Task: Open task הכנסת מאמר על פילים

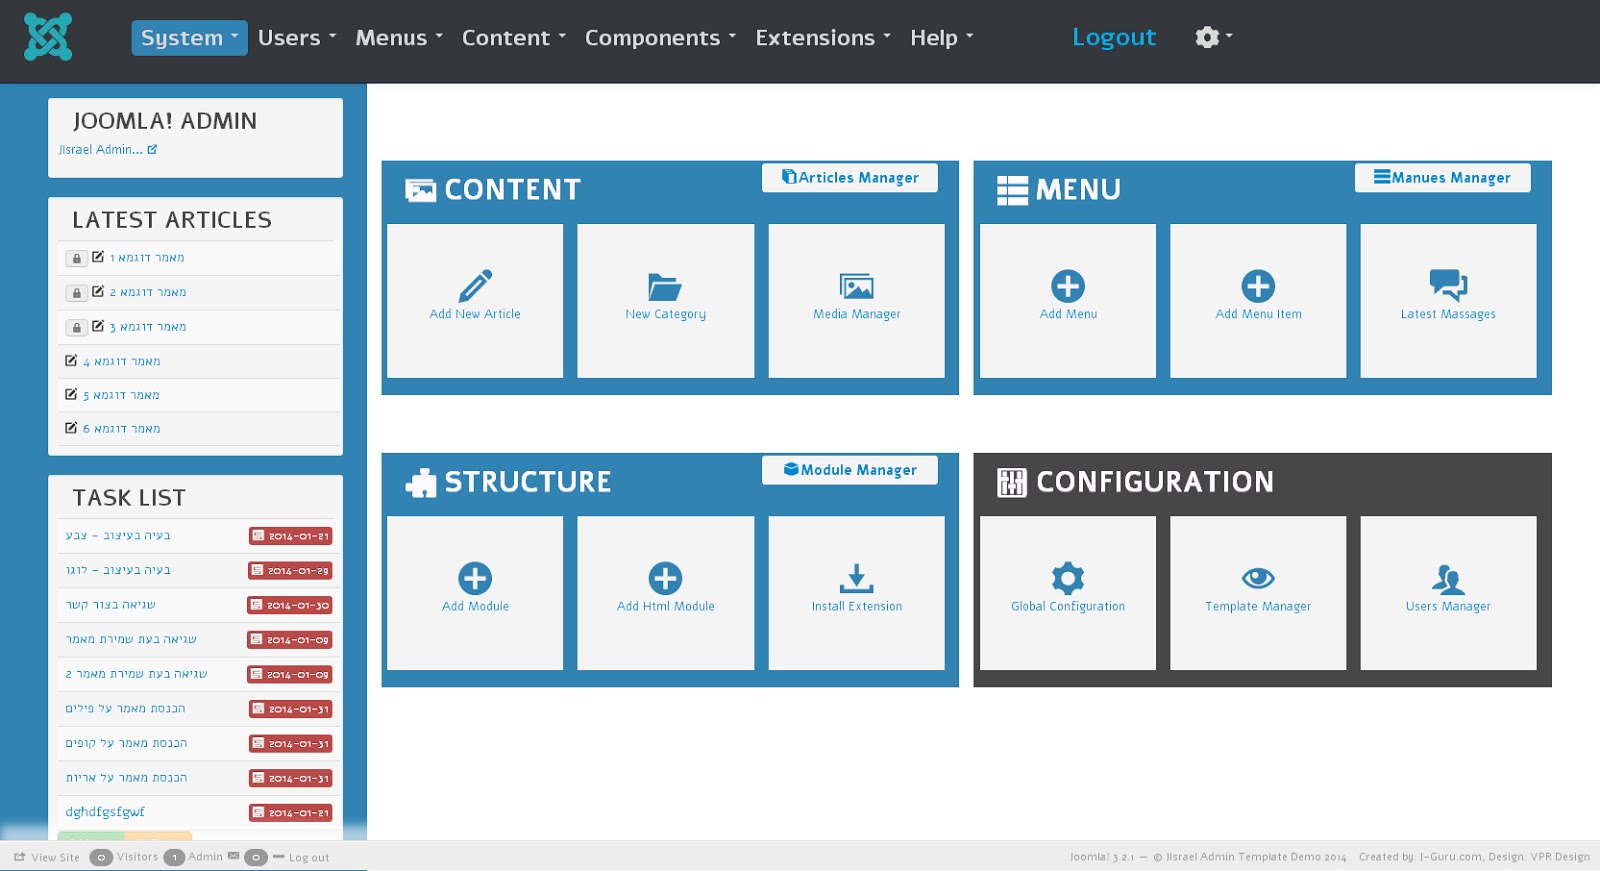Action: pyautogui.click(x=125, y=708)
